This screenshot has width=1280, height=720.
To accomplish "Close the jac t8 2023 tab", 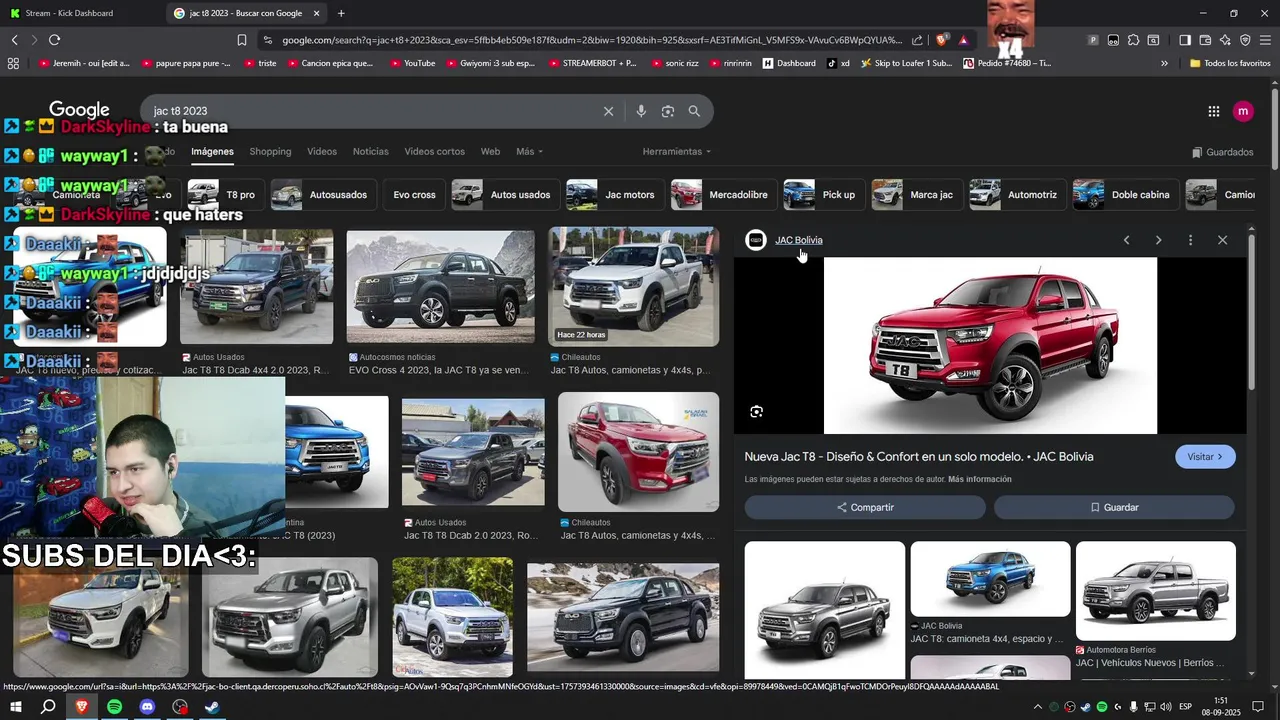I will 317,13.
